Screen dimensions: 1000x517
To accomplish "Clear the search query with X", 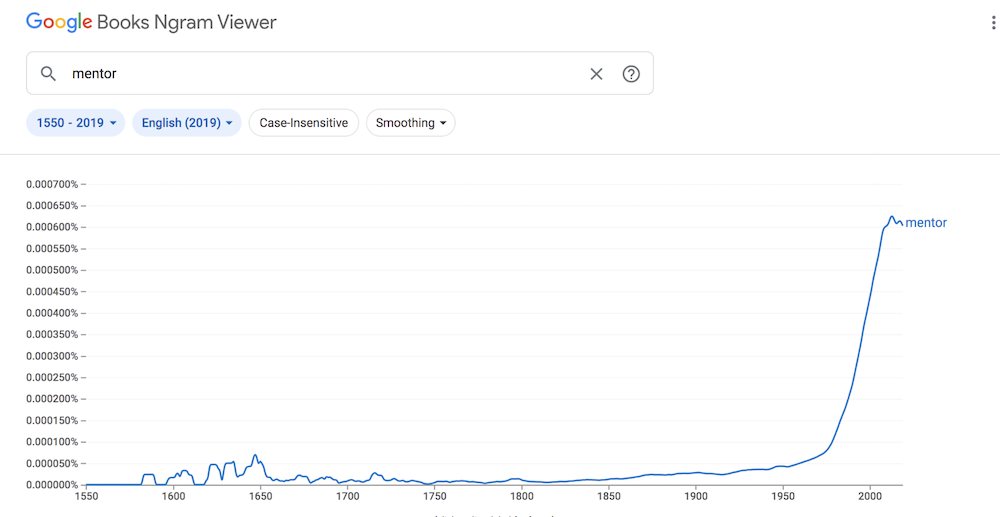I will point(596,74).
